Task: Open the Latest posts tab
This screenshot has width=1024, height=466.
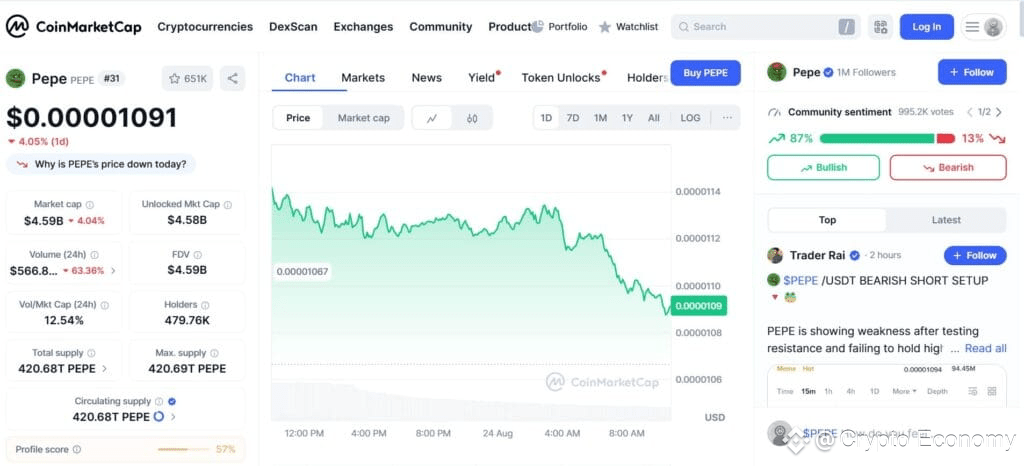Action: [x=946, y=220]
